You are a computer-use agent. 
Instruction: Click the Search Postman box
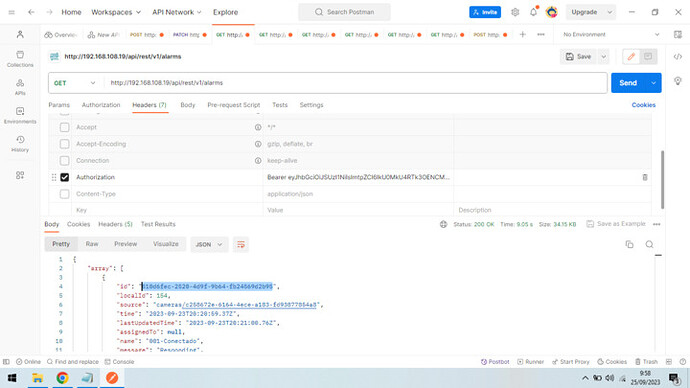(344, 12)
